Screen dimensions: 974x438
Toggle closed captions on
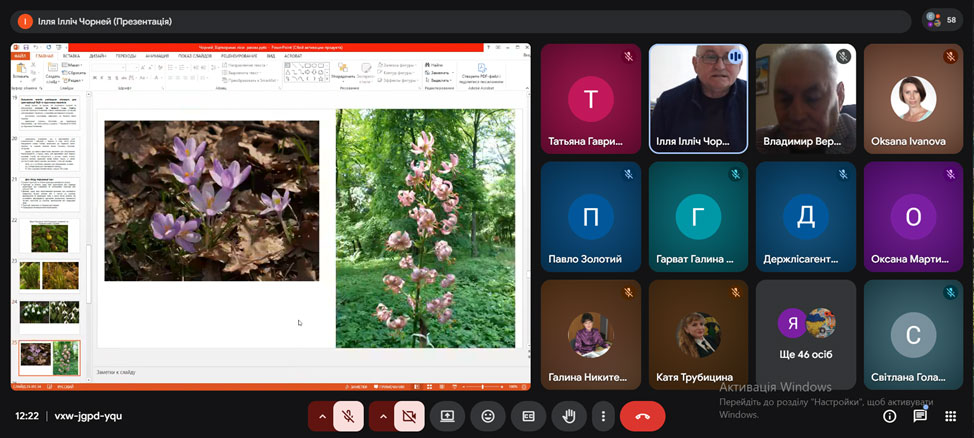click(x=528, y=415)
